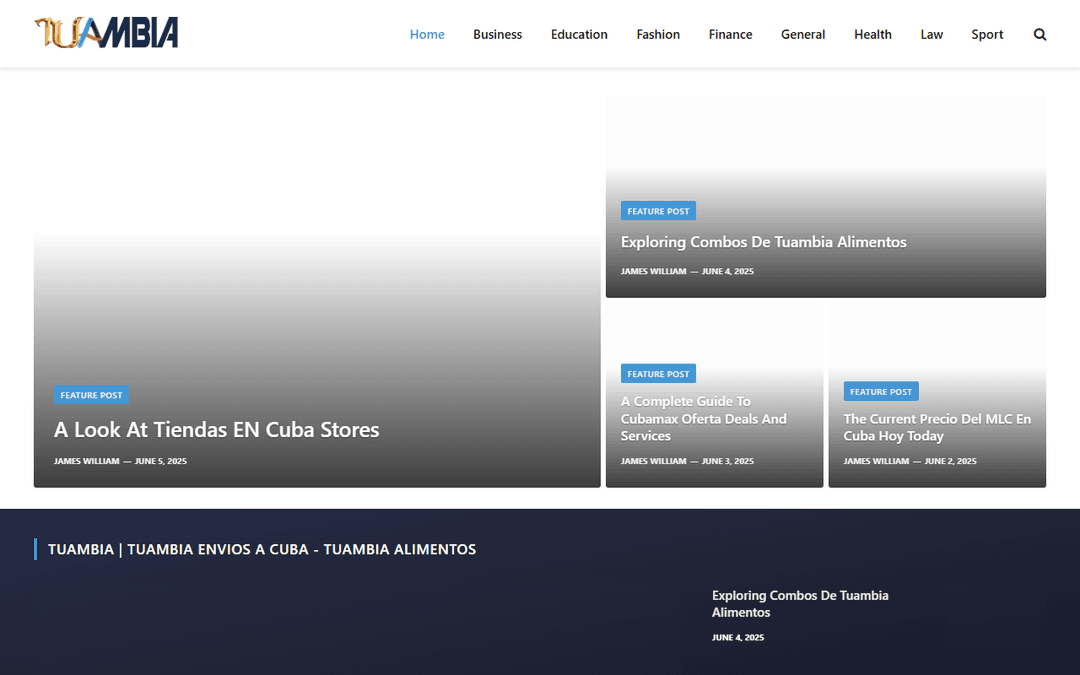Click James William author on June 4 post

(654, 271)
